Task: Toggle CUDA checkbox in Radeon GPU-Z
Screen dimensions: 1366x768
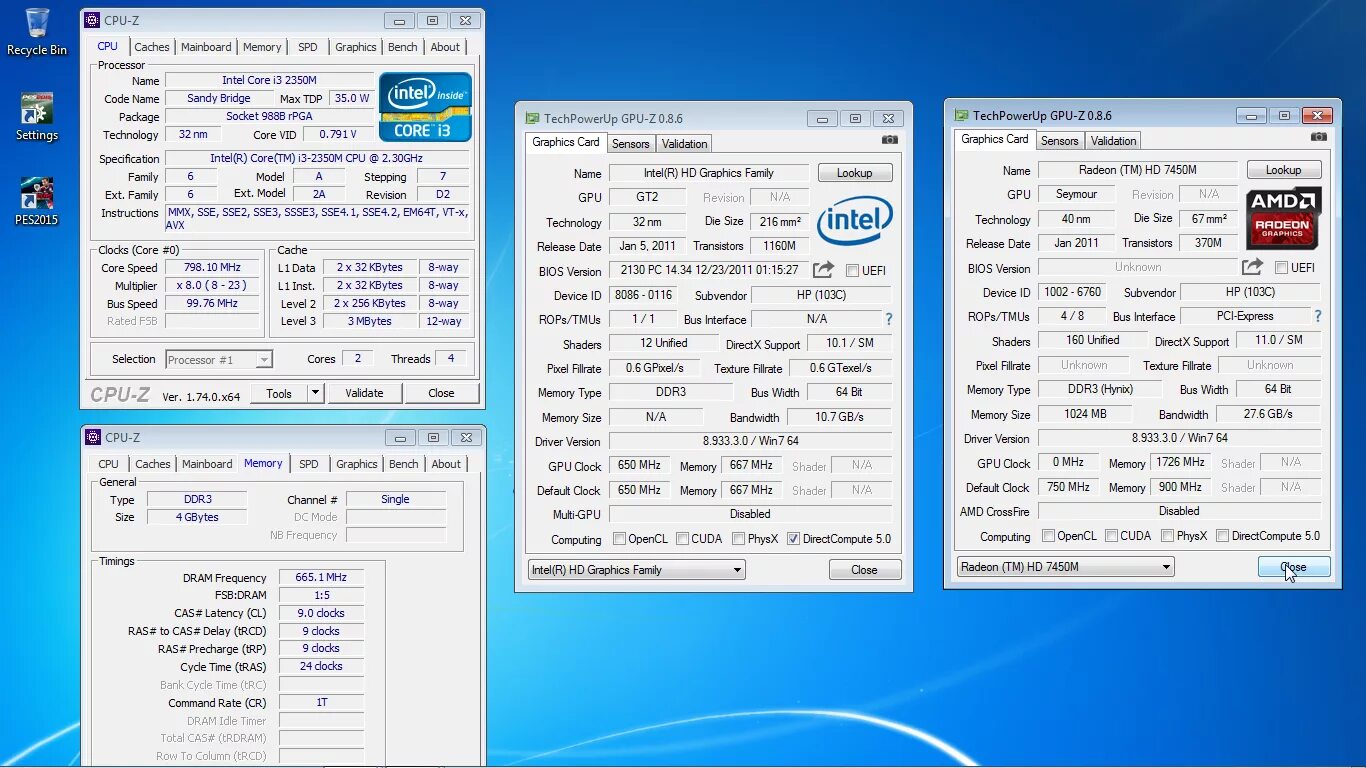Action: click(x=1111, y=536)
